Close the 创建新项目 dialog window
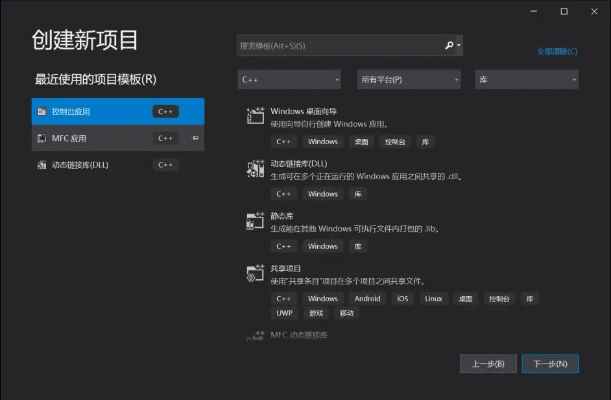This screenshot has width=611, height=400. 594,12
